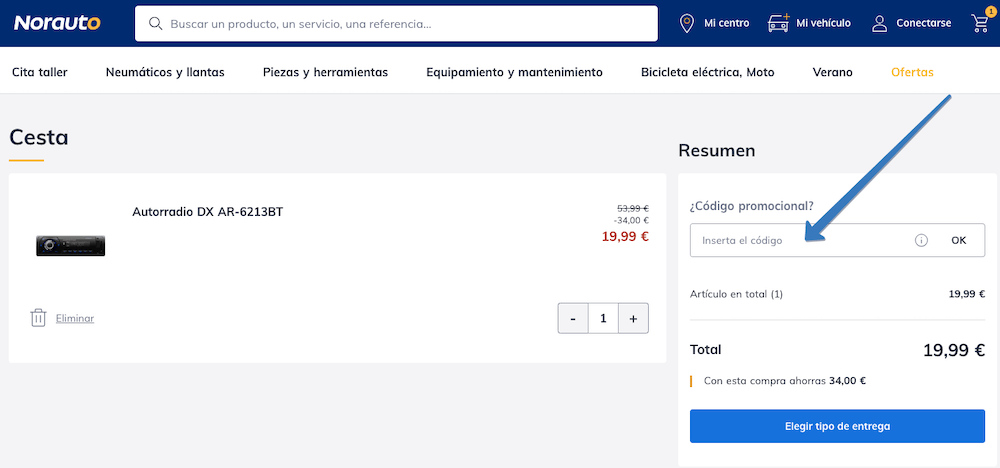Click the autorradio product thumbnail

[x=70, y=245]
